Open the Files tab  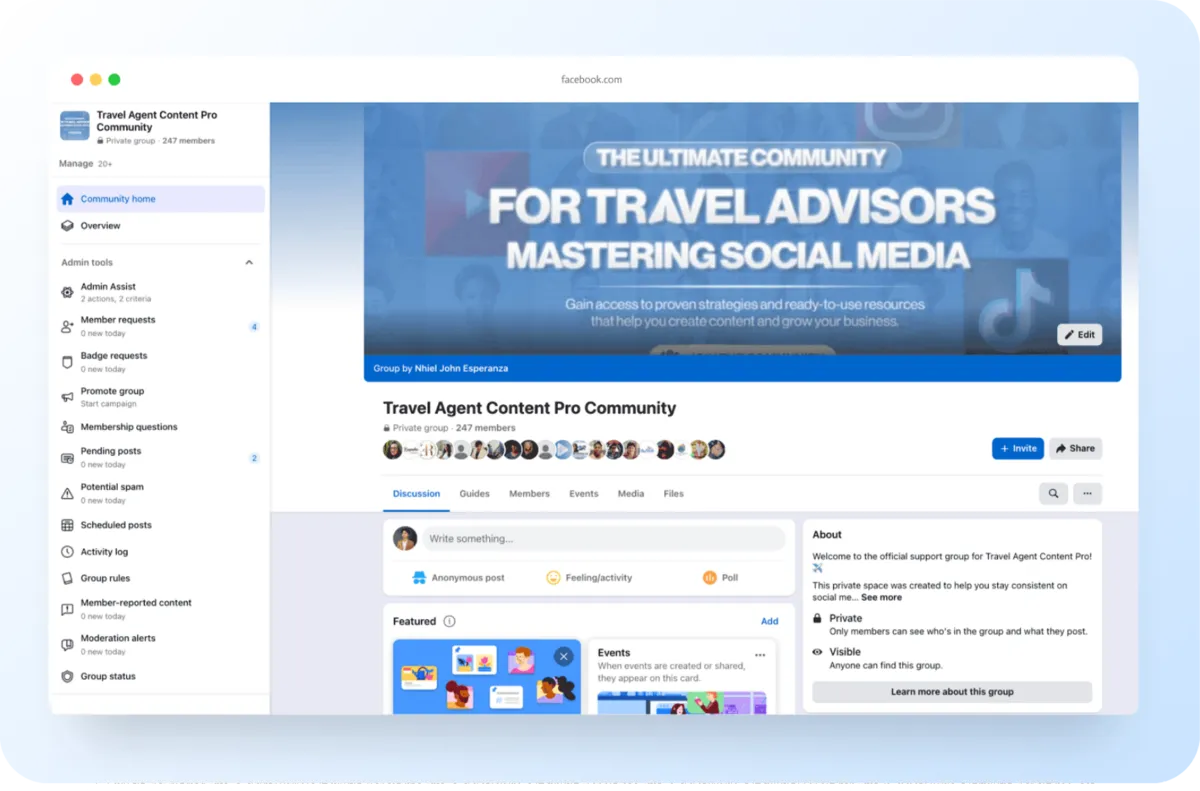[x=674, y=494]
